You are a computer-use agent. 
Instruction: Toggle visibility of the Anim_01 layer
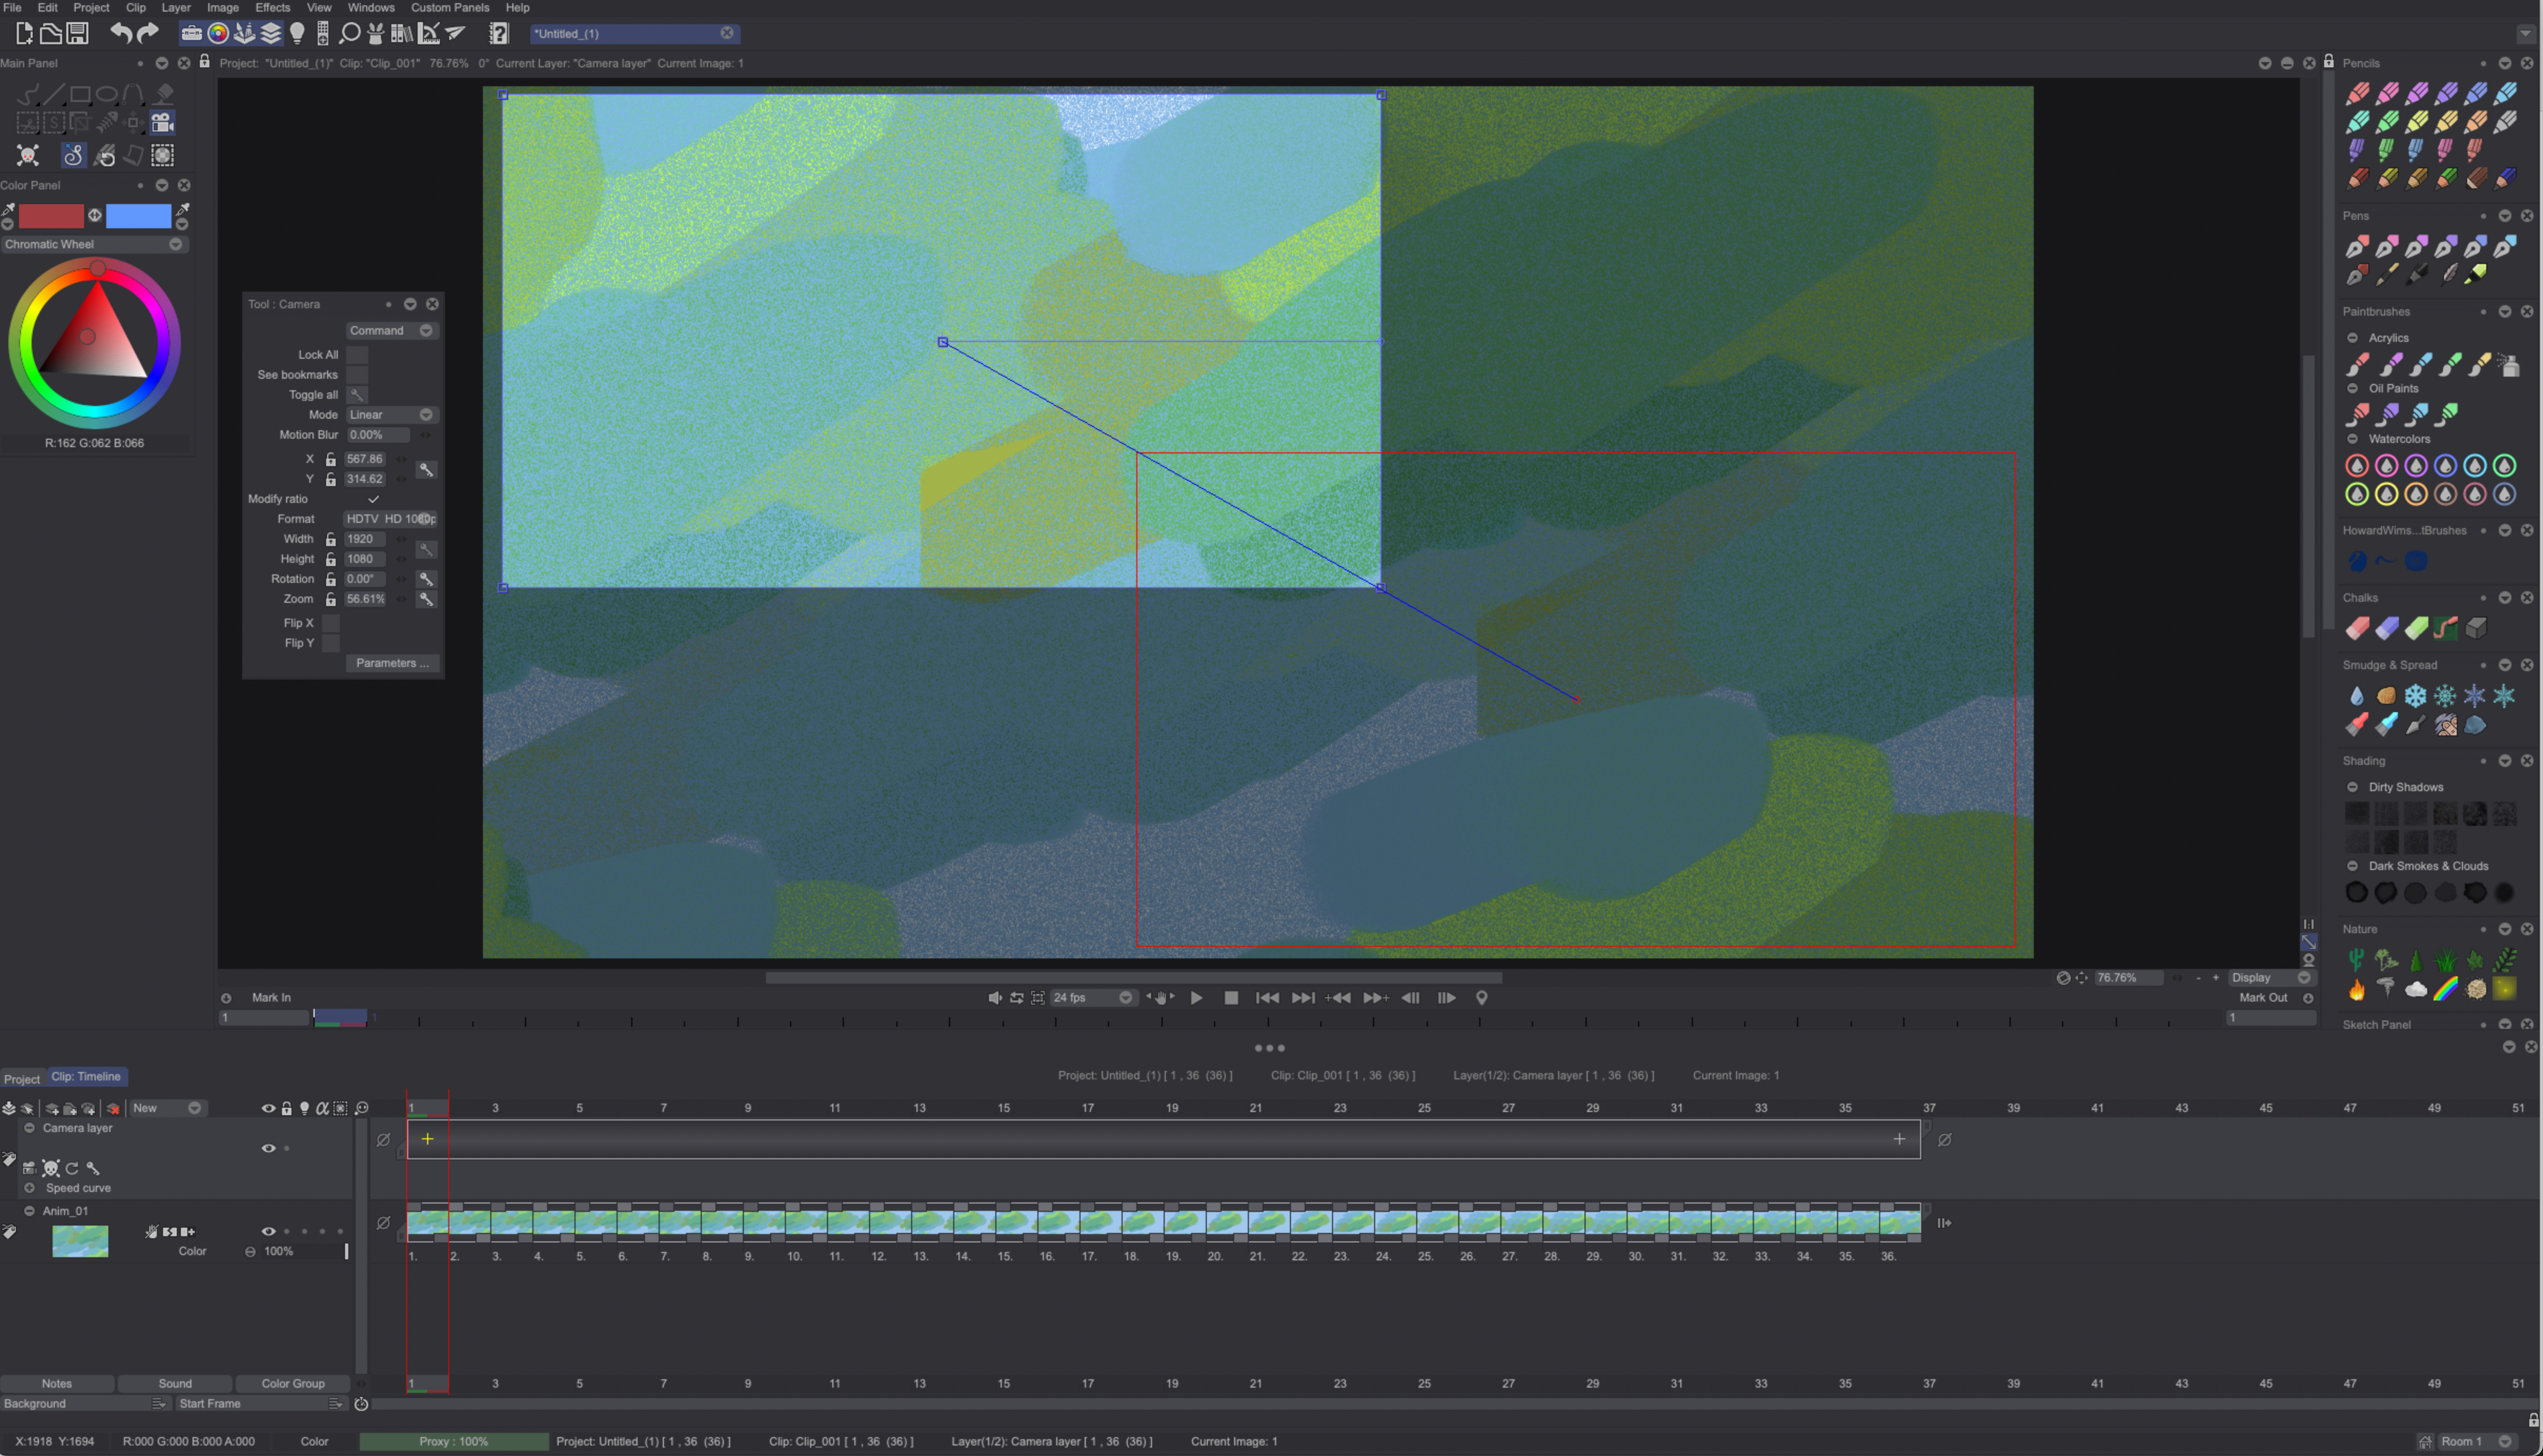click(268, 1231)
